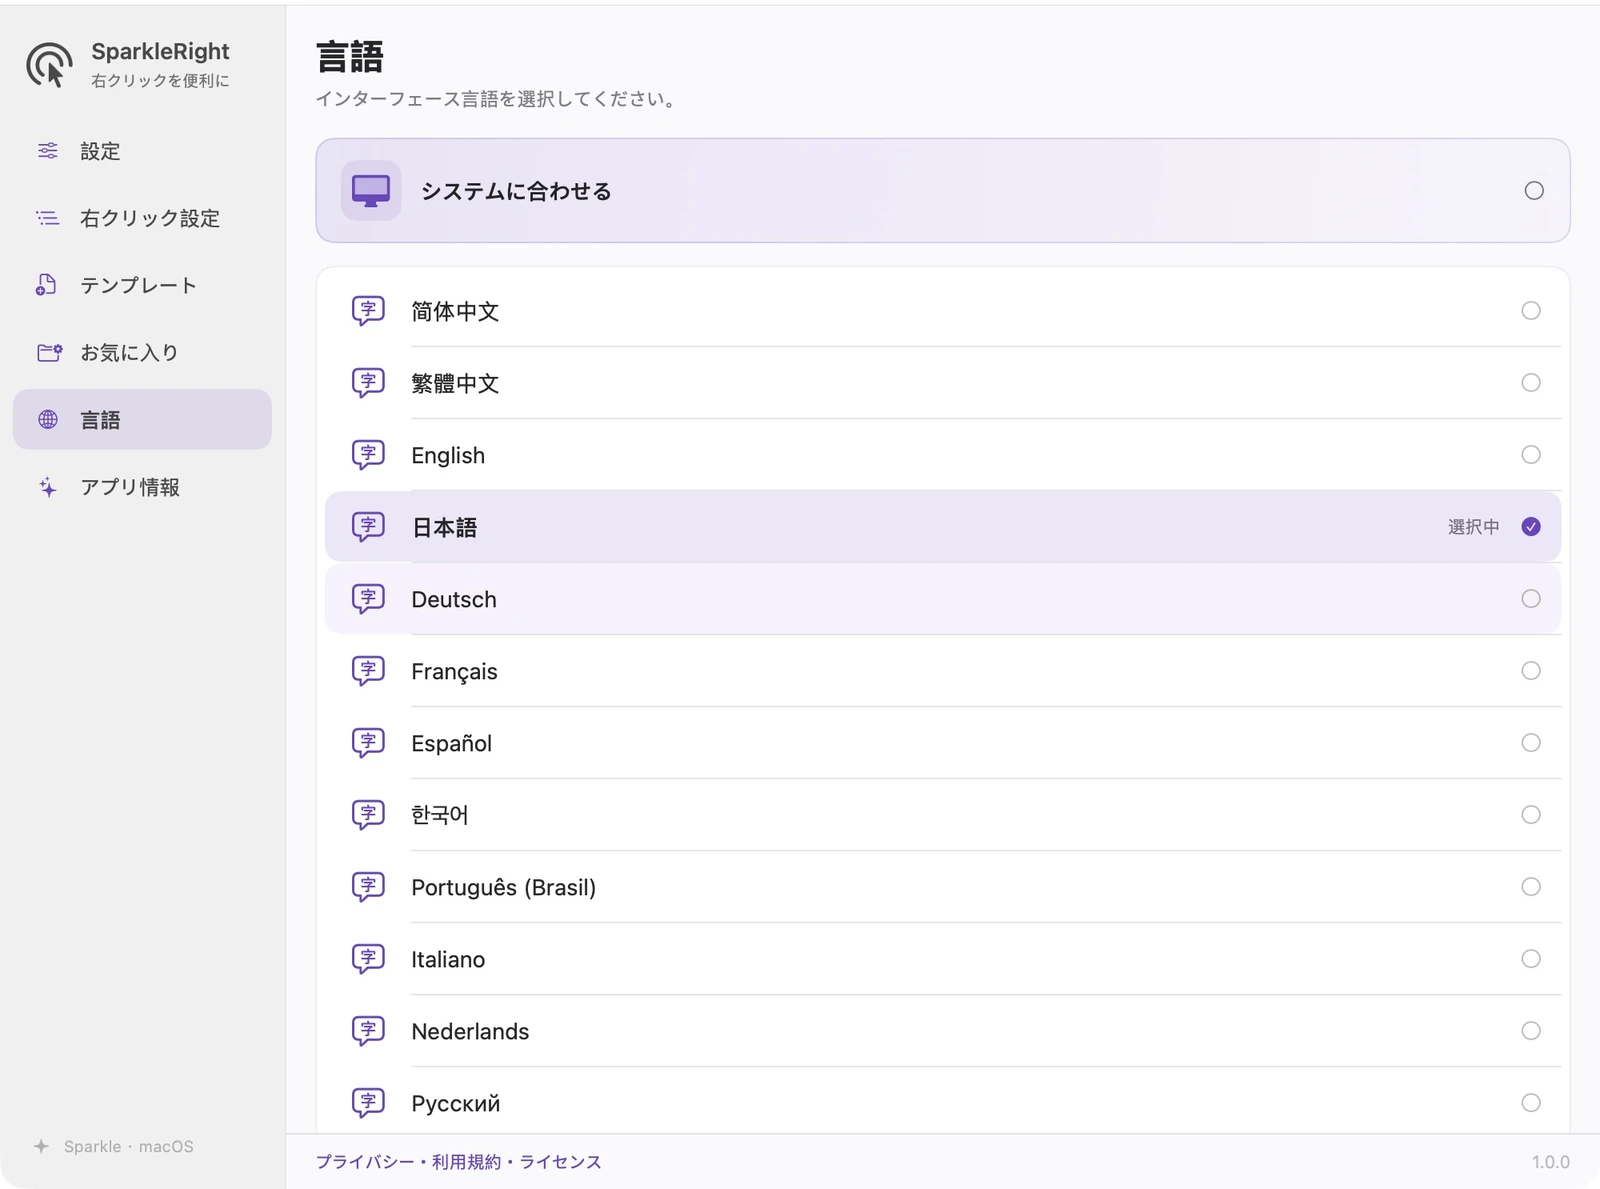Click the SparkleRight cursor logo icon
This screenshot has width=1600, height=1189.
coord(49,65)
